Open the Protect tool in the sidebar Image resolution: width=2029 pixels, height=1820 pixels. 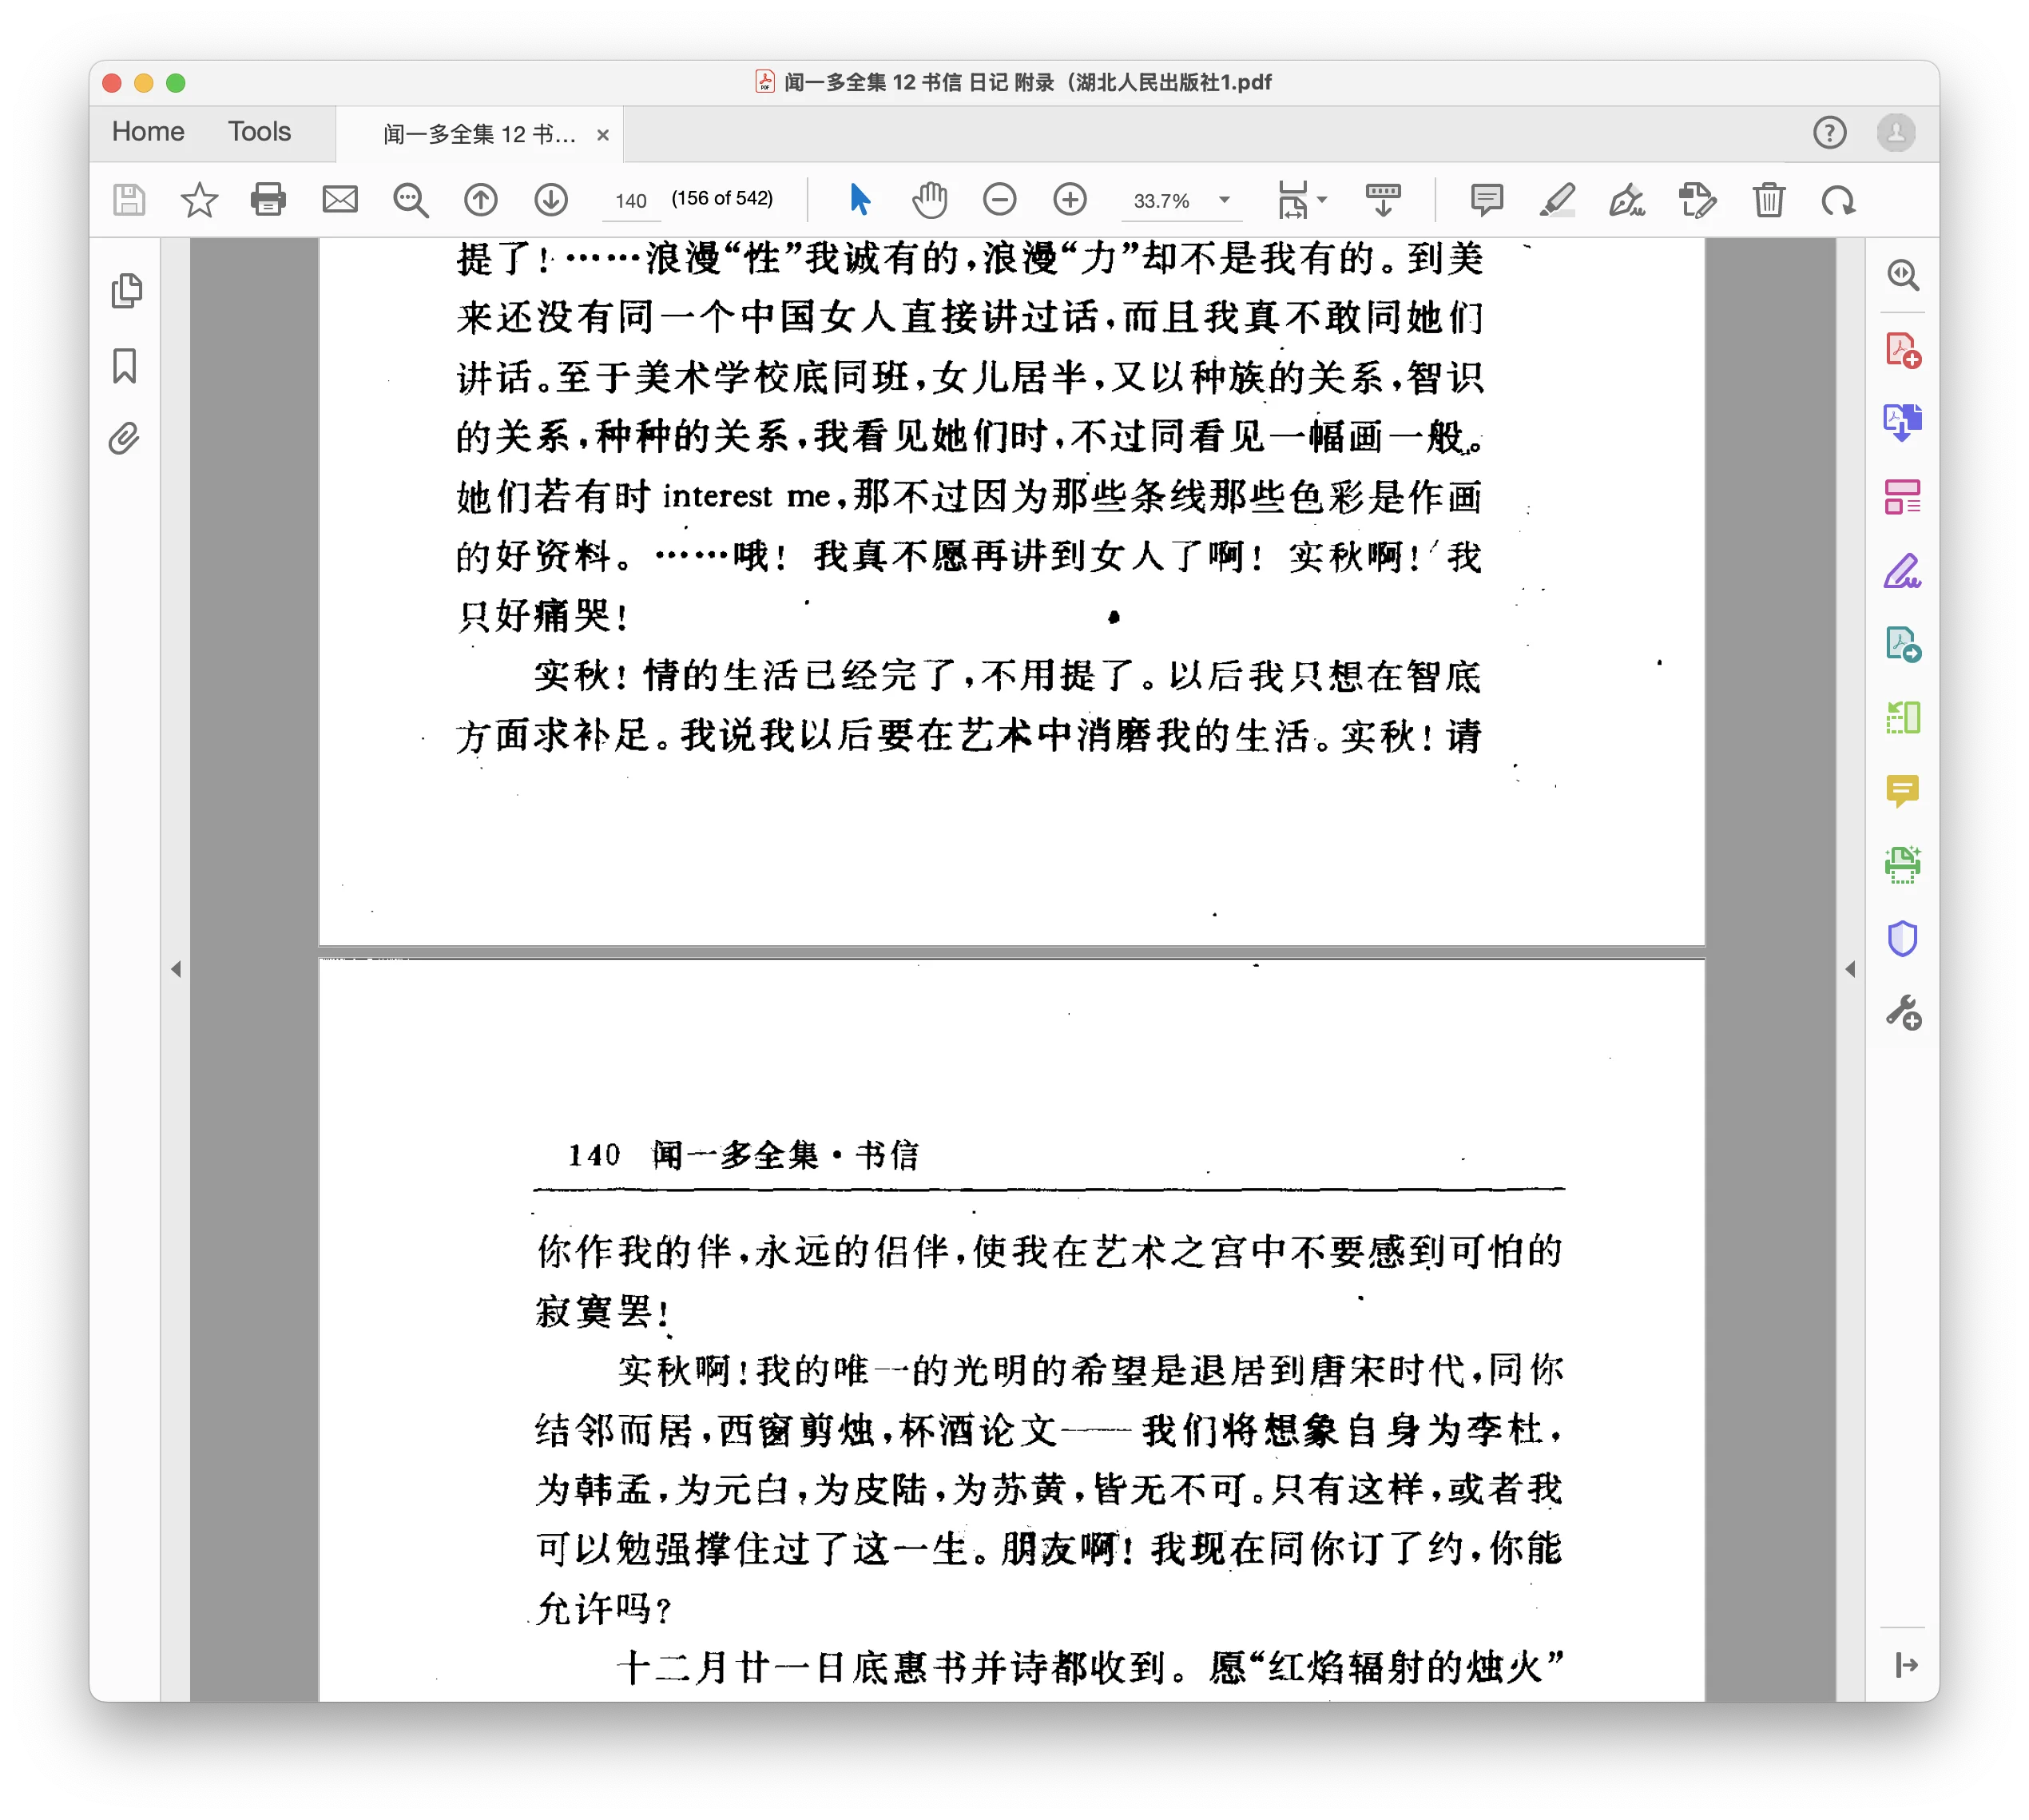click(1903, 938)
